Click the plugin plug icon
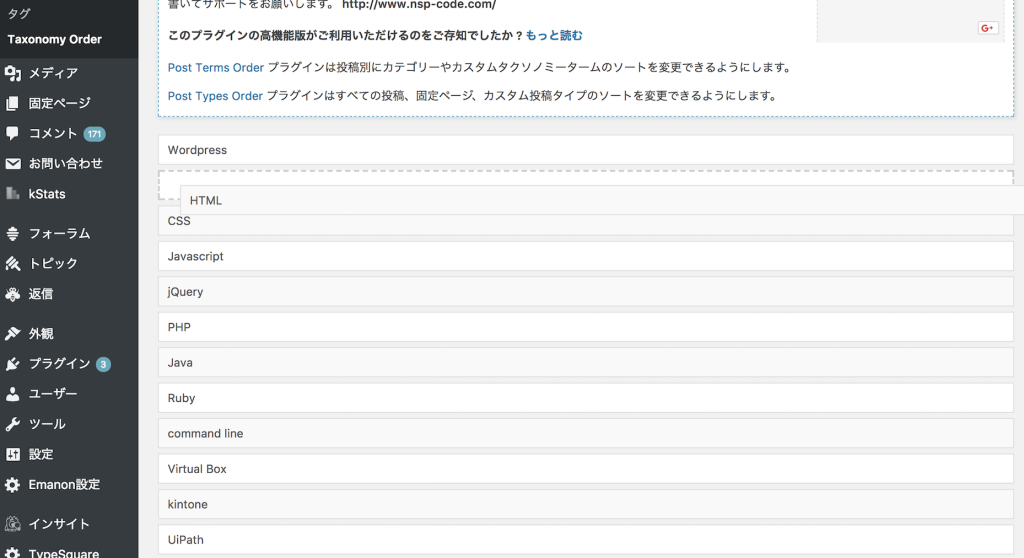Image resolution: width=1024 pixels, height=558 pixels. 12,364
